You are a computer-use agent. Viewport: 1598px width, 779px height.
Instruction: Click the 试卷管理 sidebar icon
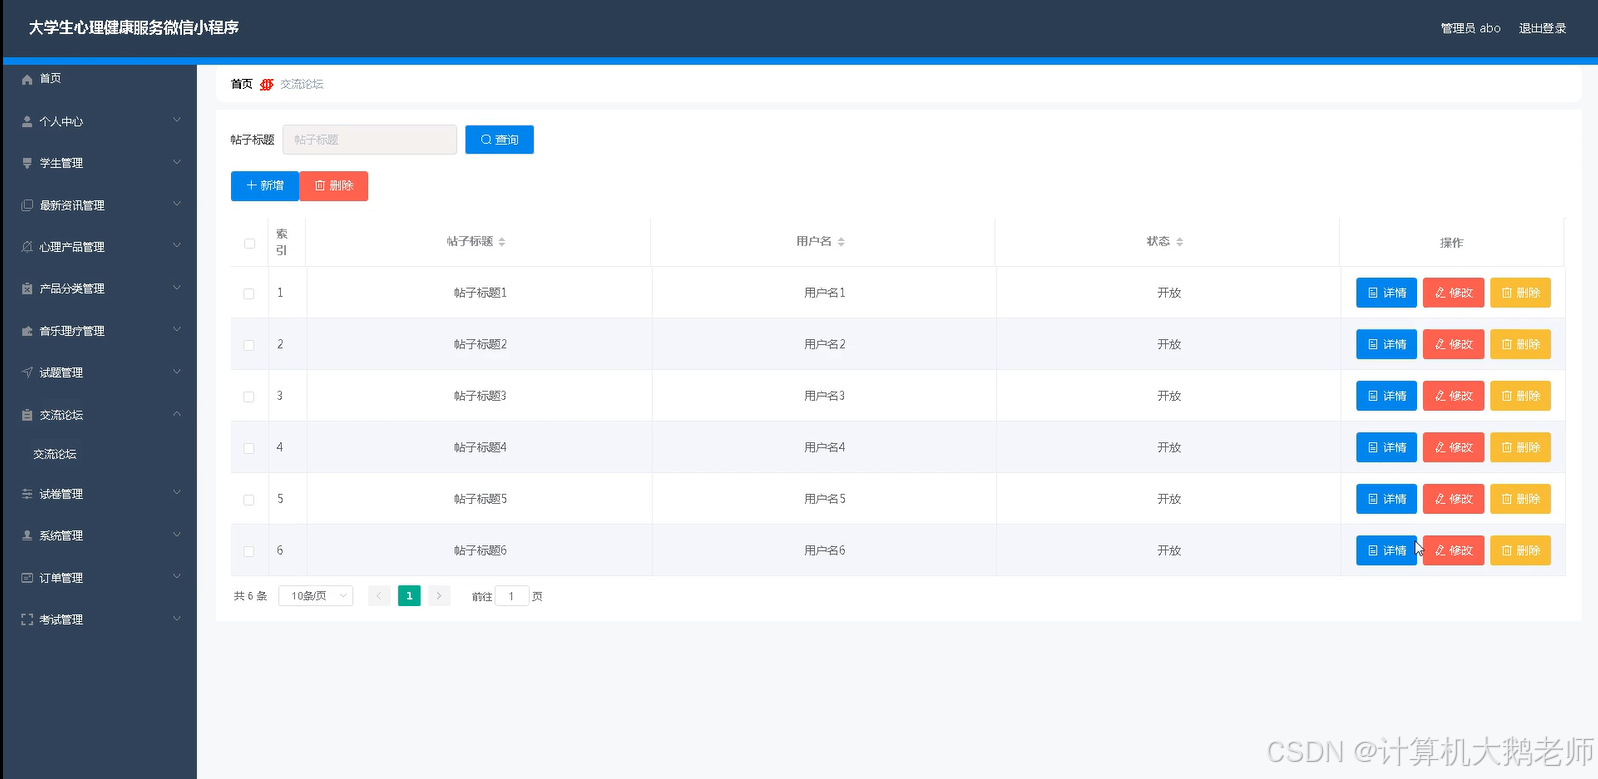pos(27,494)
